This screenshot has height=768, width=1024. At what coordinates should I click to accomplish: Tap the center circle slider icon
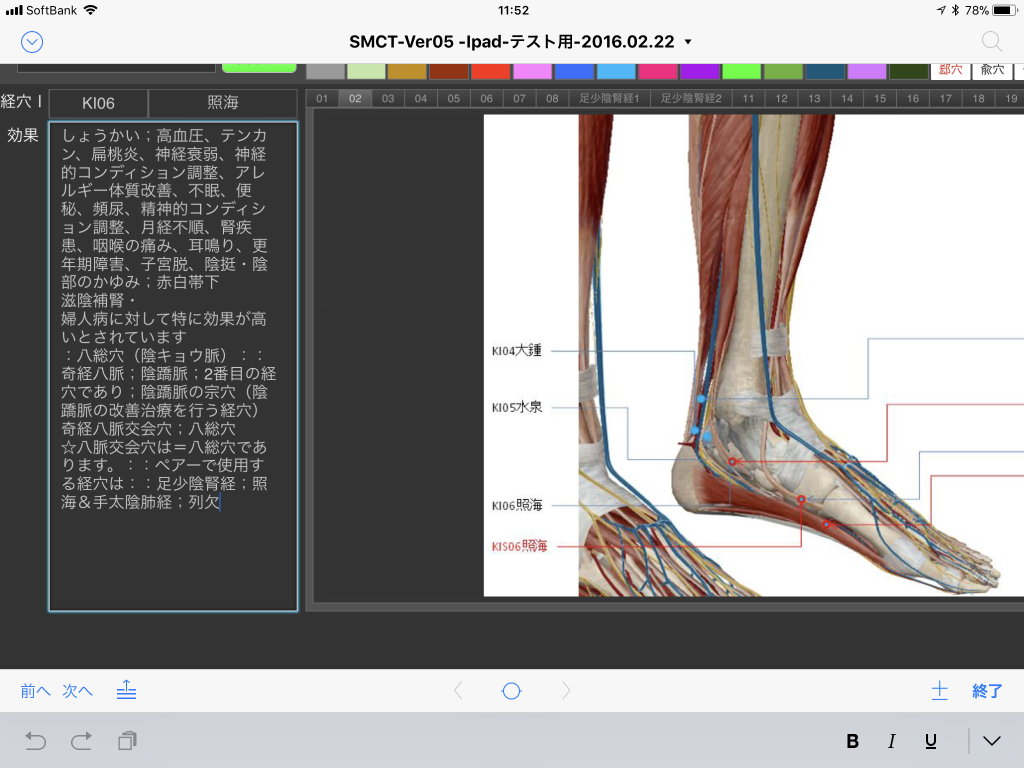coord(511,690)
